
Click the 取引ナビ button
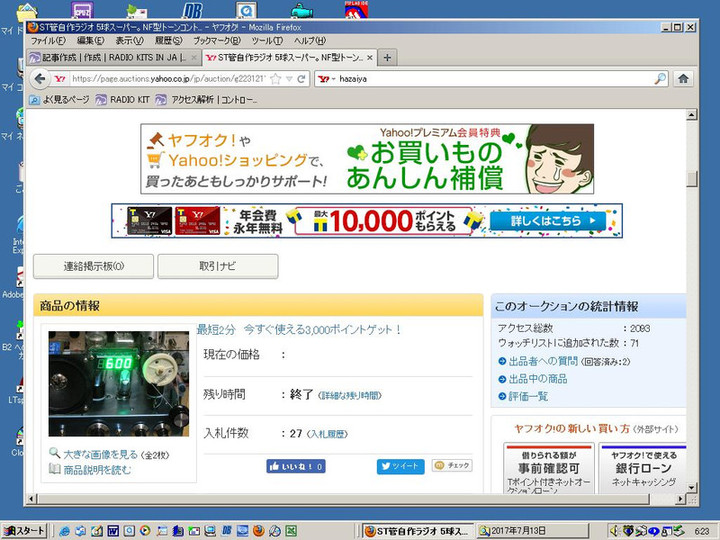(217, 266)
